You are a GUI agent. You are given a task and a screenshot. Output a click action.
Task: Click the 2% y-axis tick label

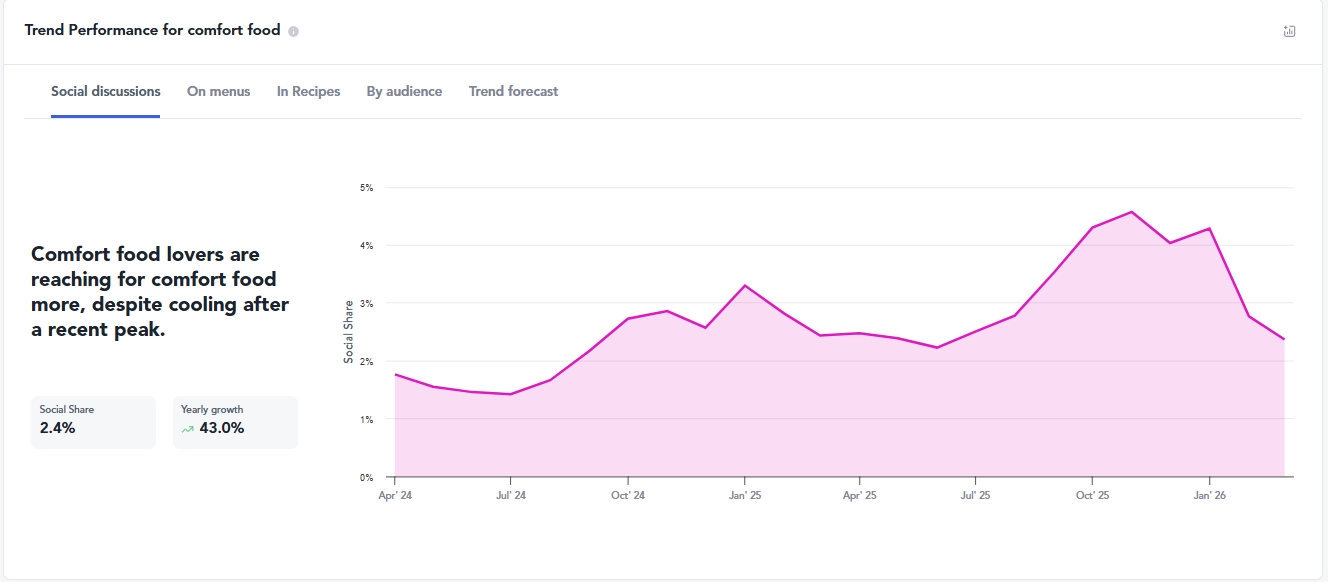point(366,362)
